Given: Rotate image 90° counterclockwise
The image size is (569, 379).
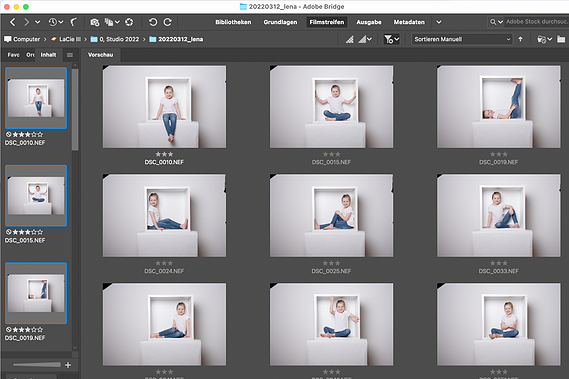Looking at the screenshot, I should coord(153,22).
